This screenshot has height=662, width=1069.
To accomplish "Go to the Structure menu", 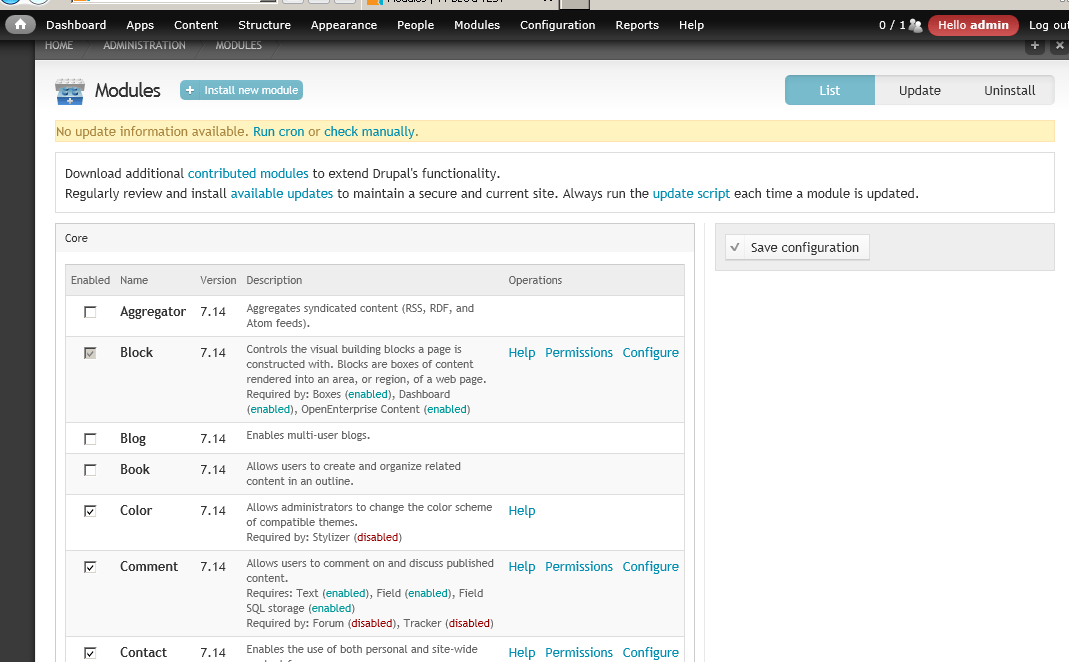I will click(265, 25).
